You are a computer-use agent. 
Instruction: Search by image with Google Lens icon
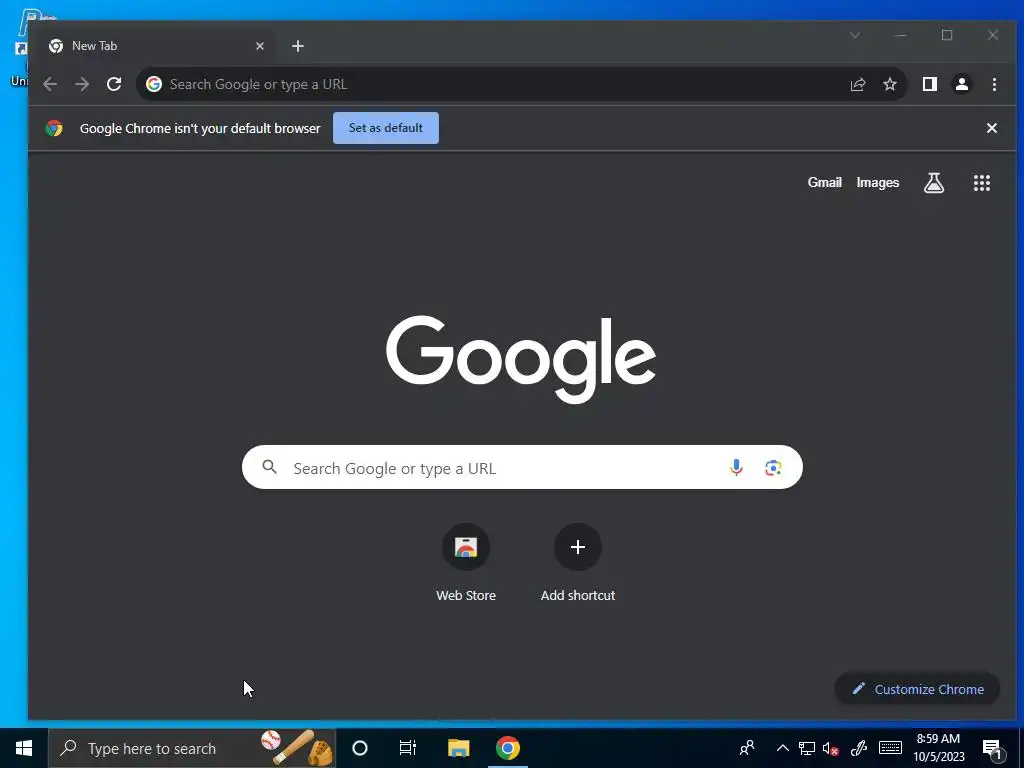773,468
